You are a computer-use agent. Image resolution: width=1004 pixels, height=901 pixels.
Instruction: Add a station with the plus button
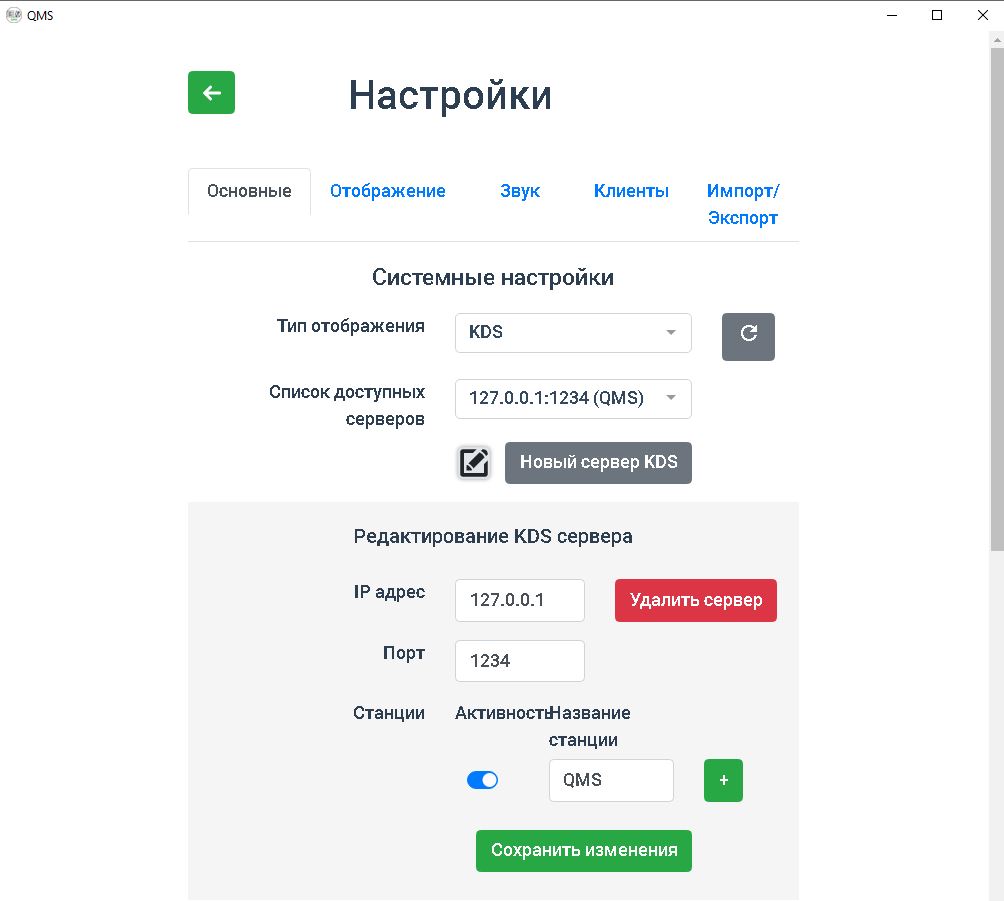tap(723, 780)
